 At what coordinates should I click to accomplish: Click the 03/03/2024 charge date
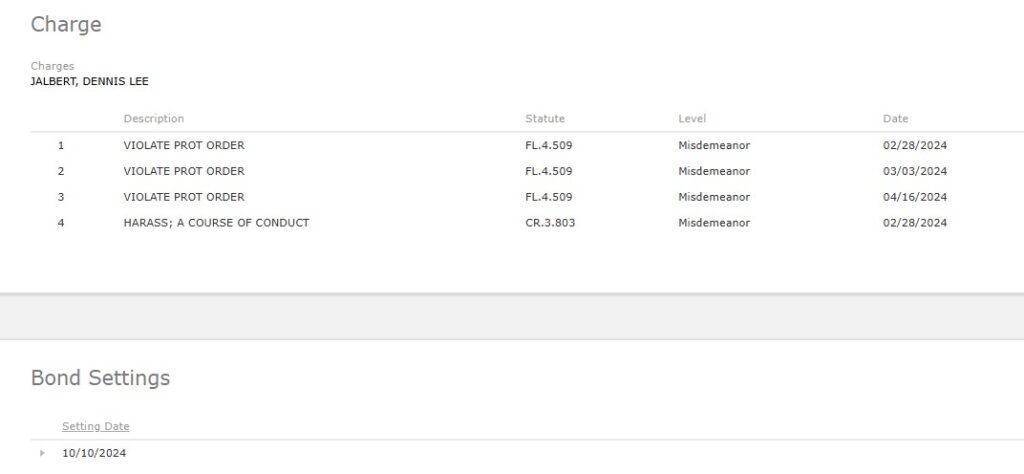point(914,171)
